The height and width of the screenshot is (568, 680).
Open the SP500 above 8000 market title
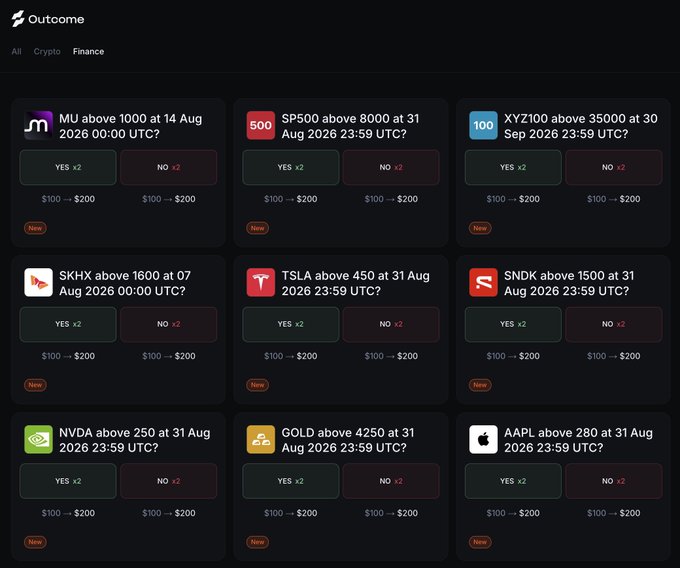coord(350,126)
